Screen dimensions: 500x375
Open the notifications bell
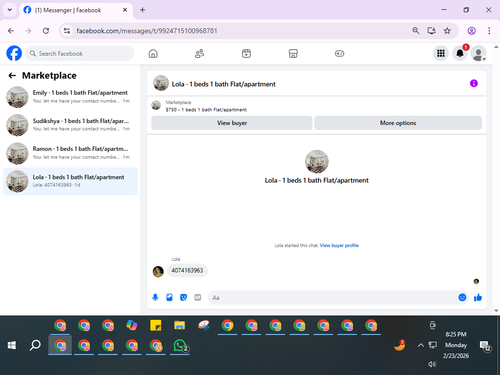tap(460, 53)
